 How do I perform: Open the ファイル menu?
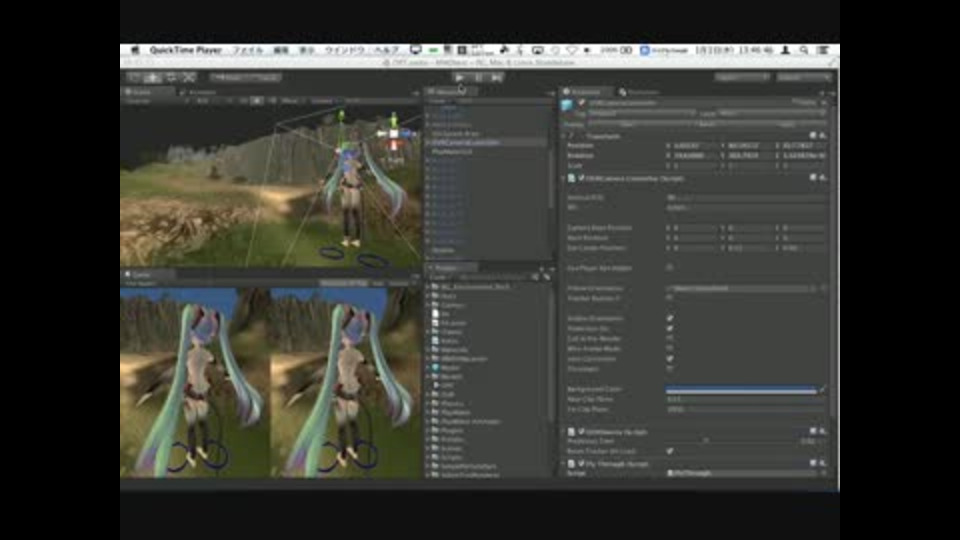(x=247, y=50)
